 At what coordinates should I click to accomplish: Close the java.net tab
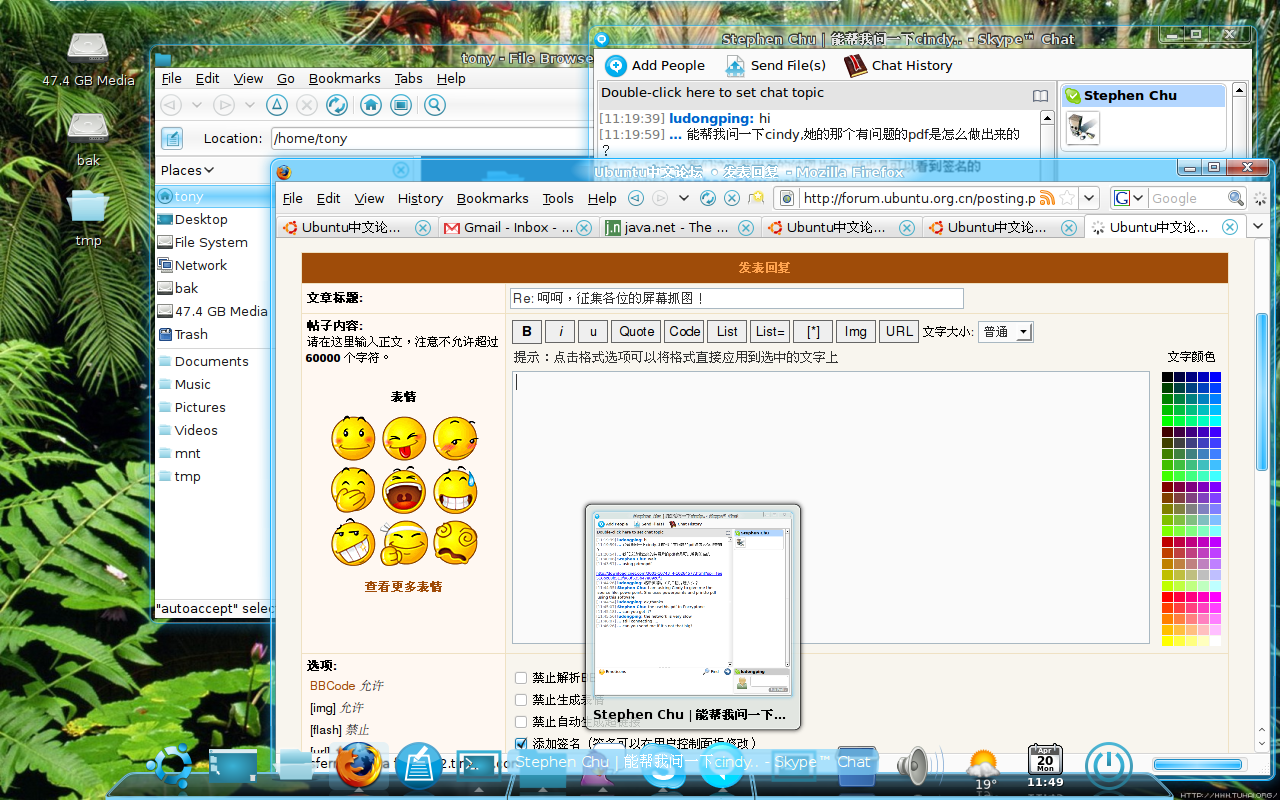pos(745,227)
